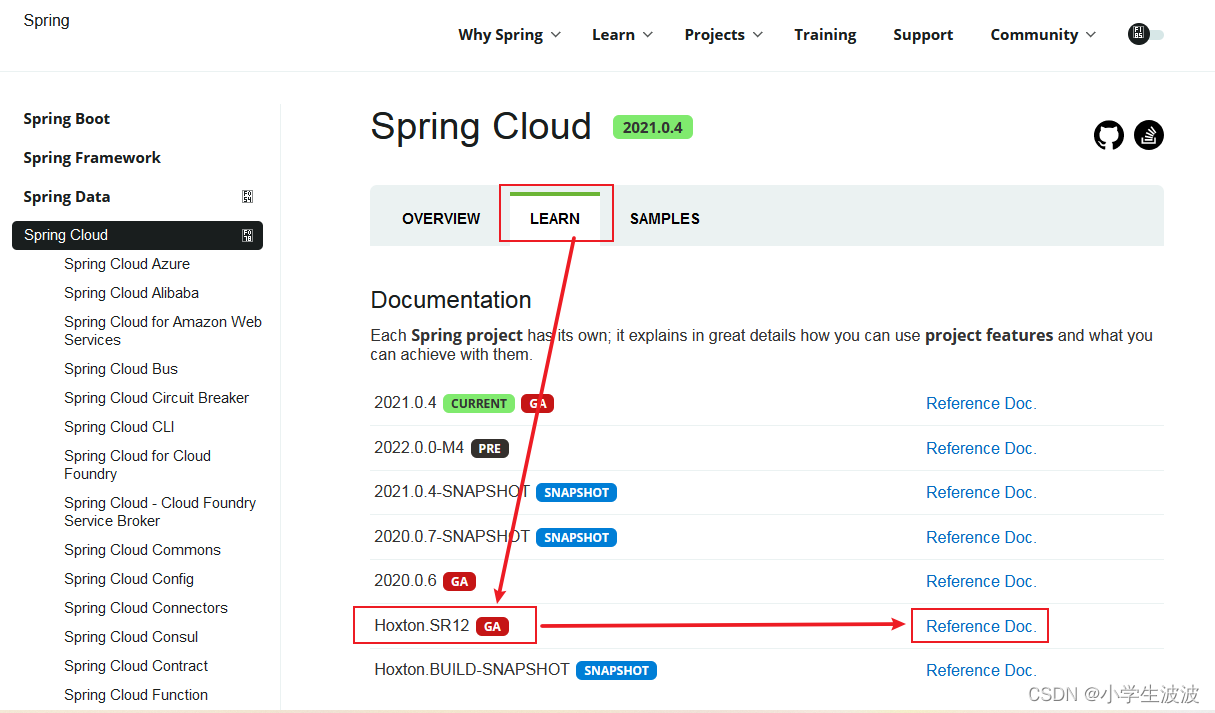Click the SNAPSHOT badge beside Hoxton.BUILD-SNAPSHOT
The image size is (1215, 713).
click(616, 671)
